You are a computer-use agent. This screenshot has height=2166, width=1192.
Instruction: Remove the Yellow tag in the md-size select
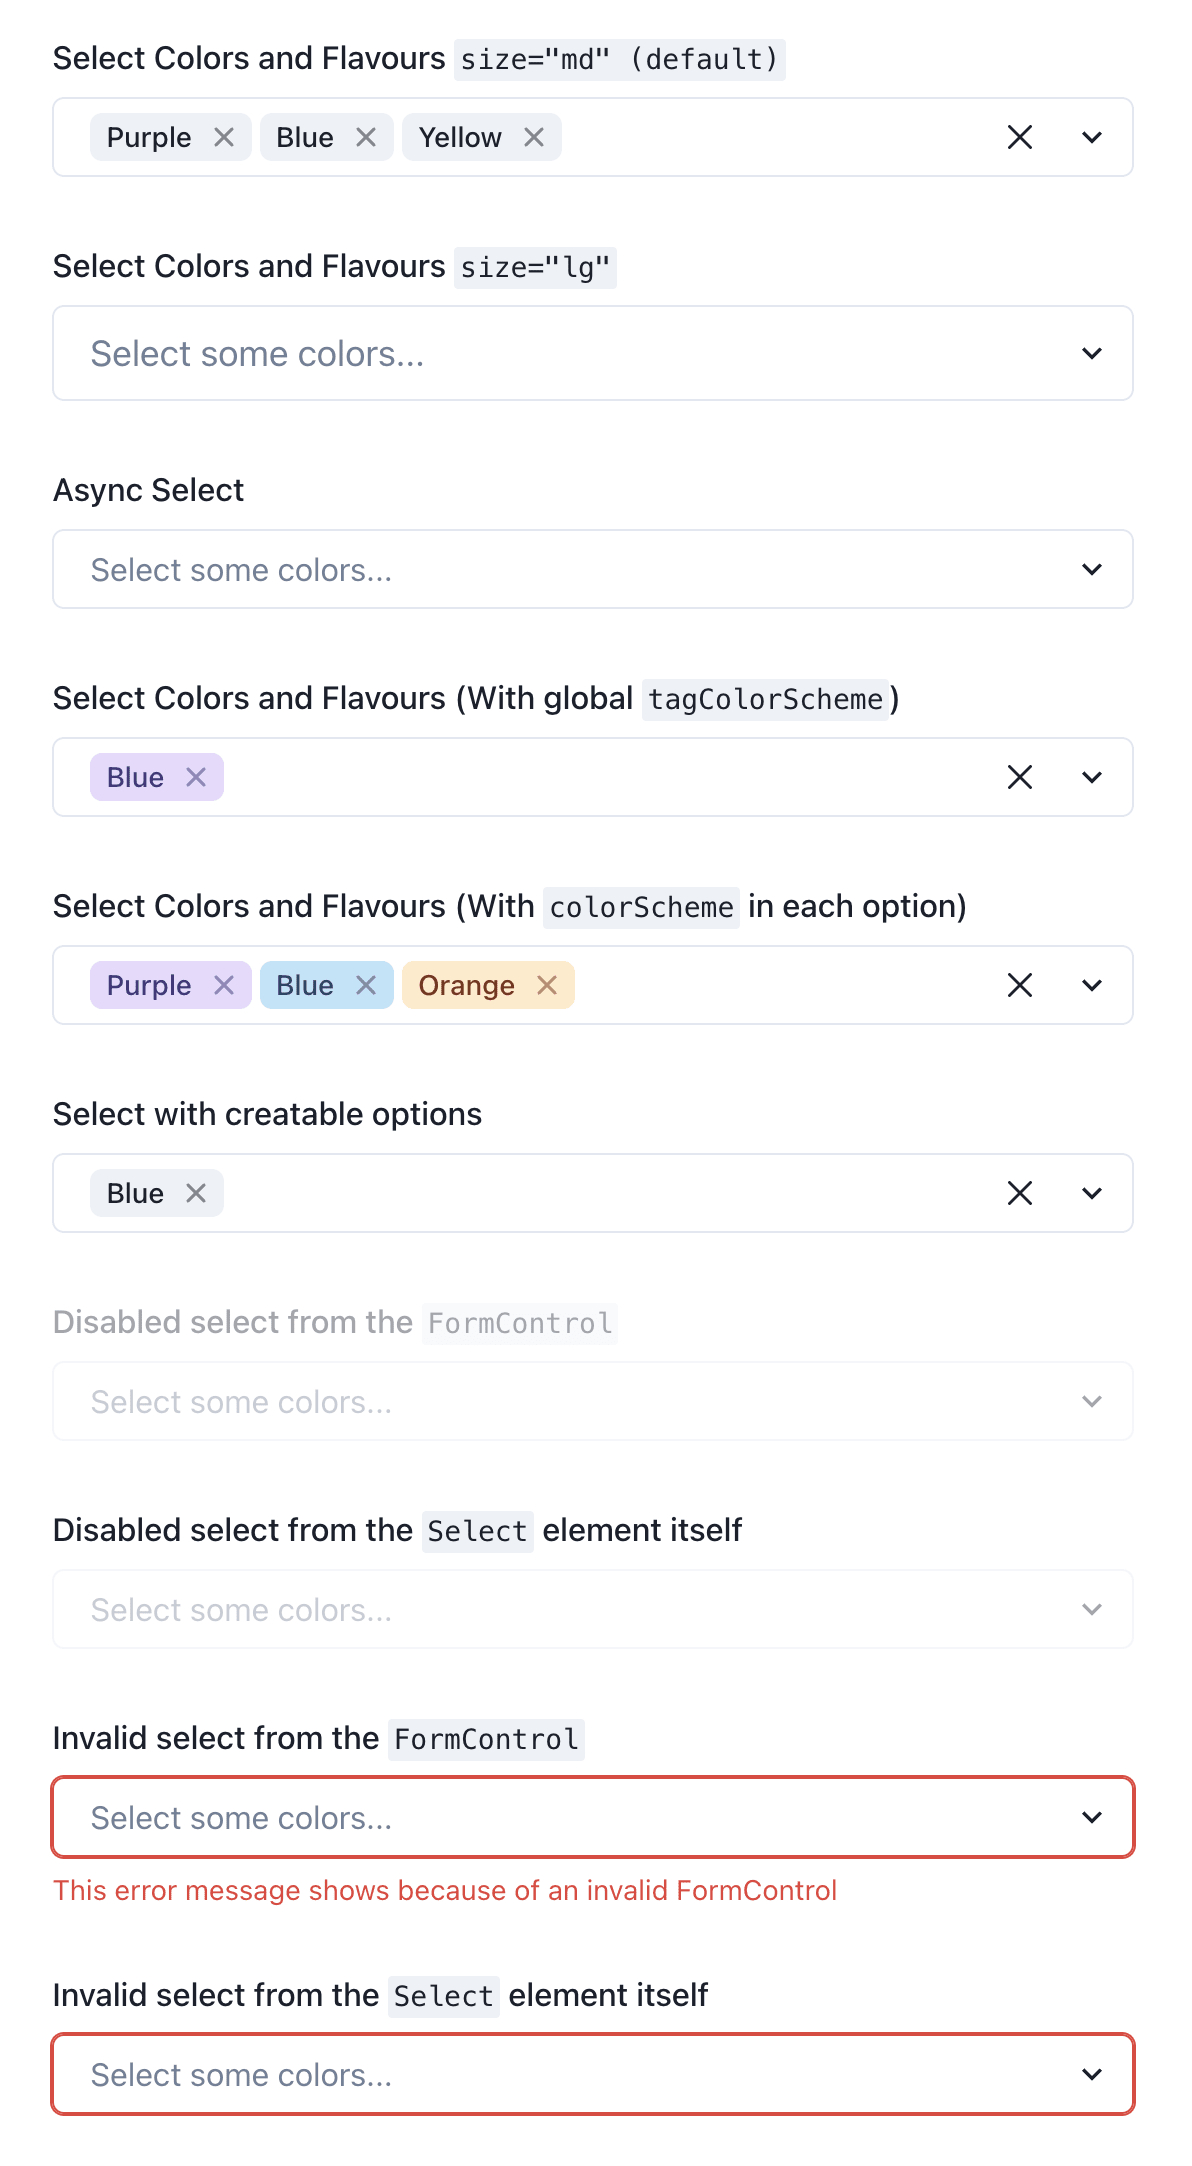click(534, 137)
